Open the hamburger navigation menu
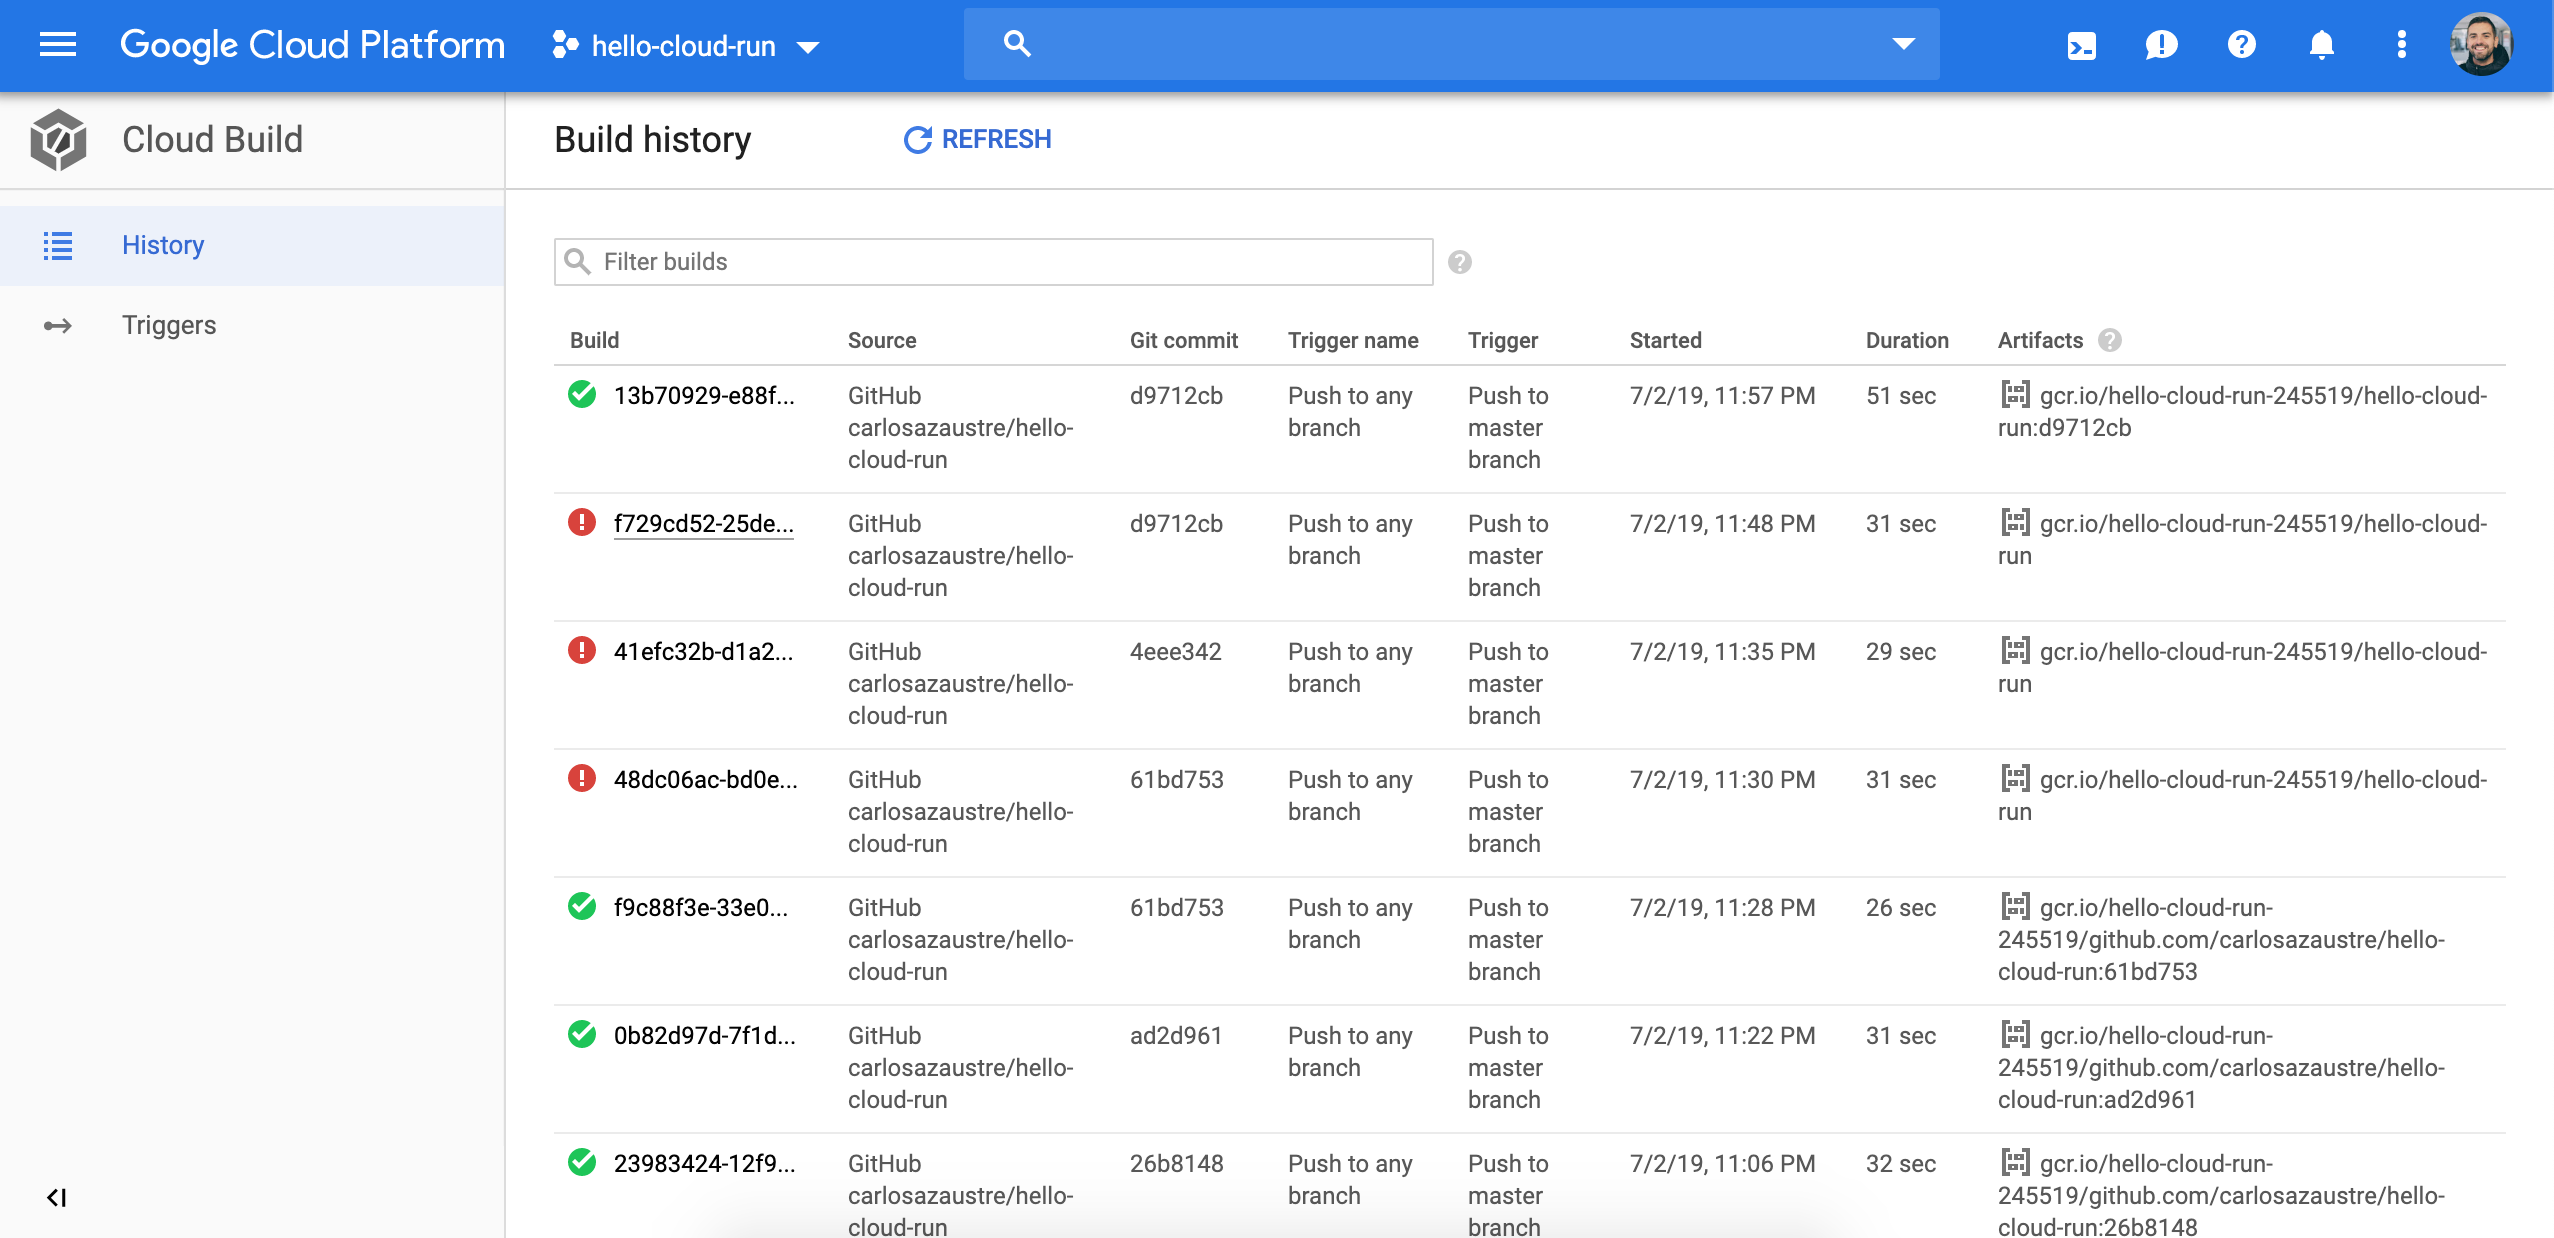The height and width of the screenshot is (1238, 2554). [58, 45]
